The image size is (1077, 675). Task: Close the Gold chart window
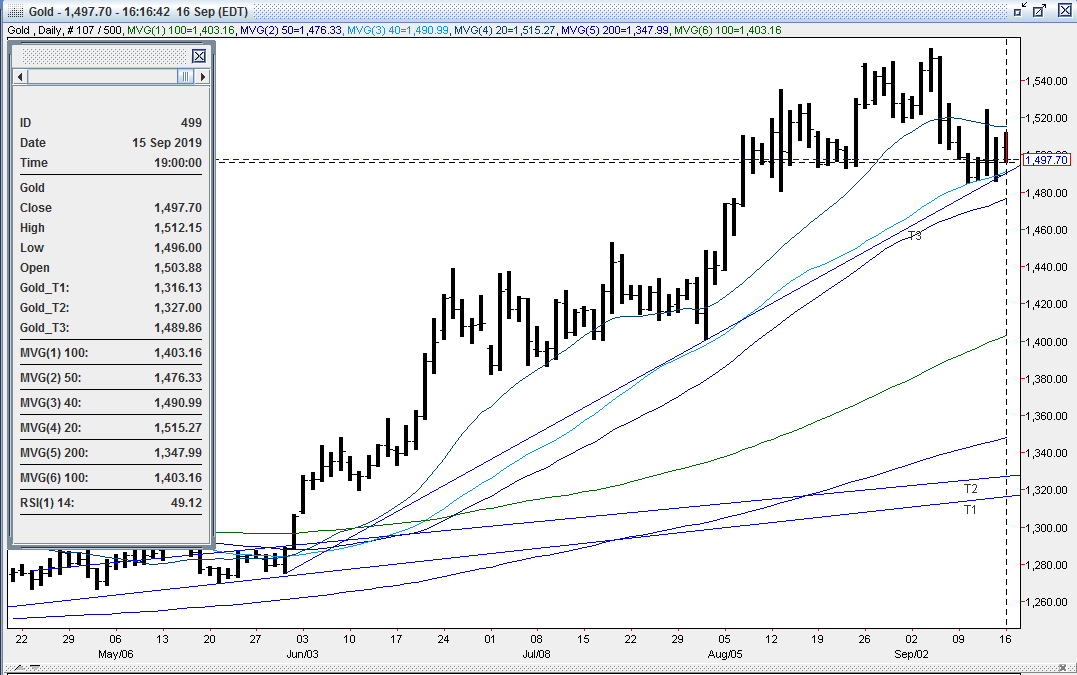click(x=1063, y=10)
